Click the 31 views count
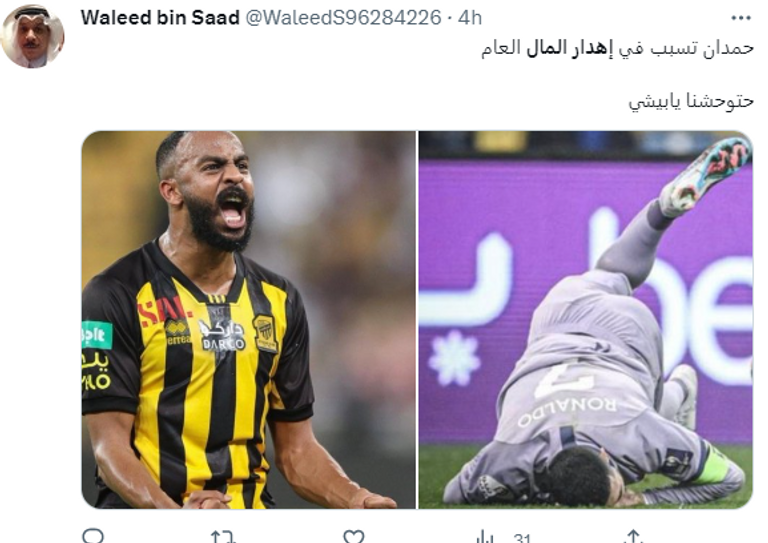This screenshot has height=543, width=768. click(522, 538)
